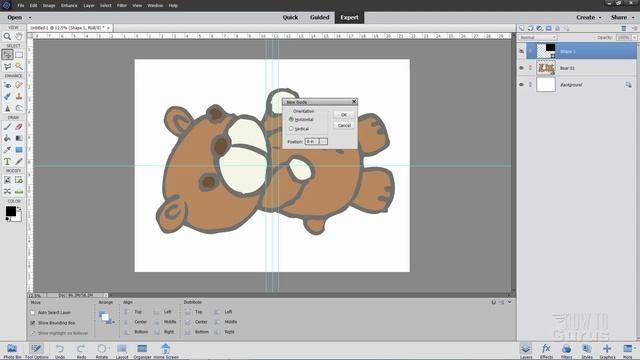Delete layer using the trash icon

[x=624, y=28]
